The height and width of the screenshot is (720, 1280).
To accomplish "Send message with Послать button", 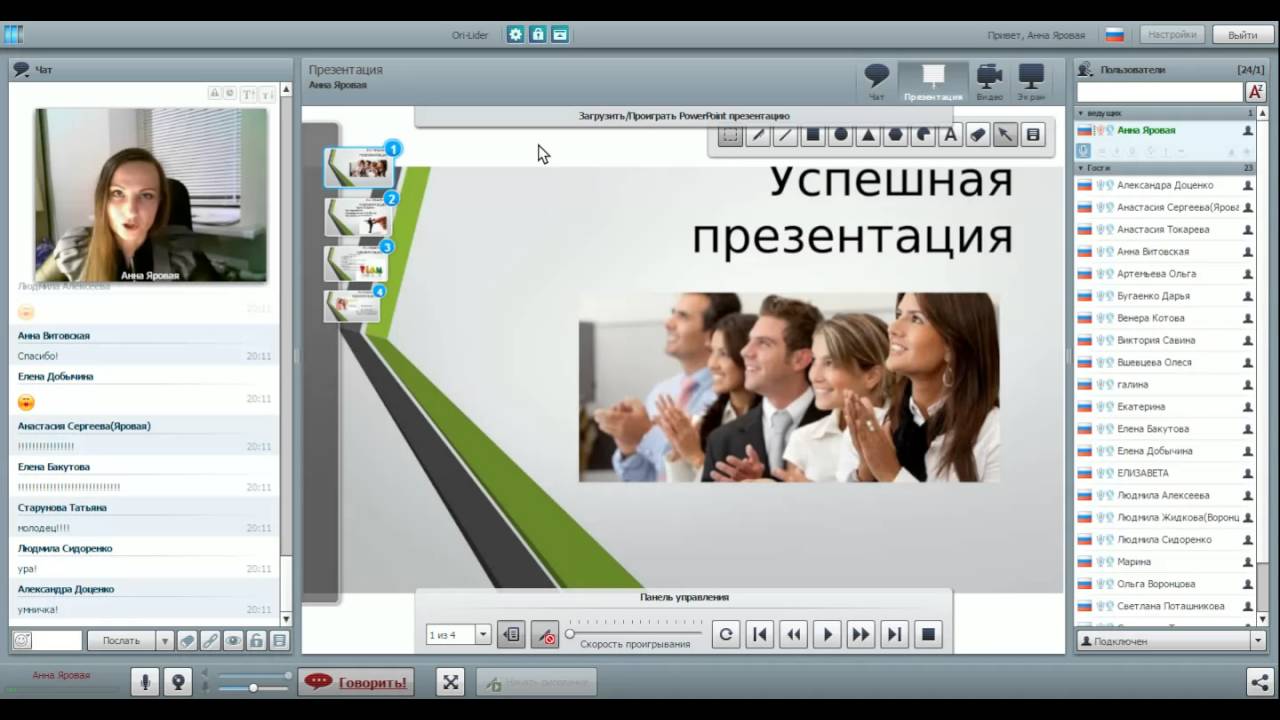I will 121,640.
